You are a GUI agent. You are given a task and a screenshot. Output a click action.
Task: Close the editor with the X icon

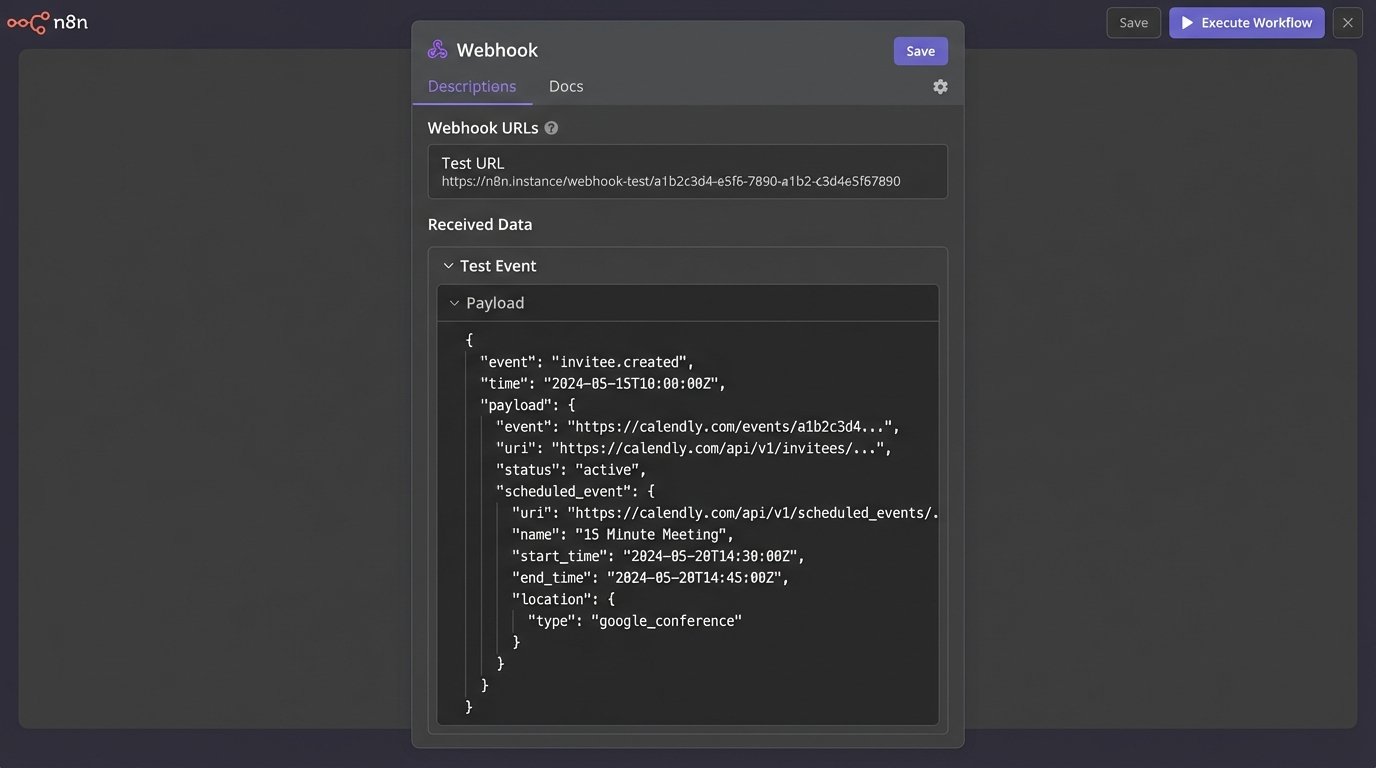(x=1347, y=23)
